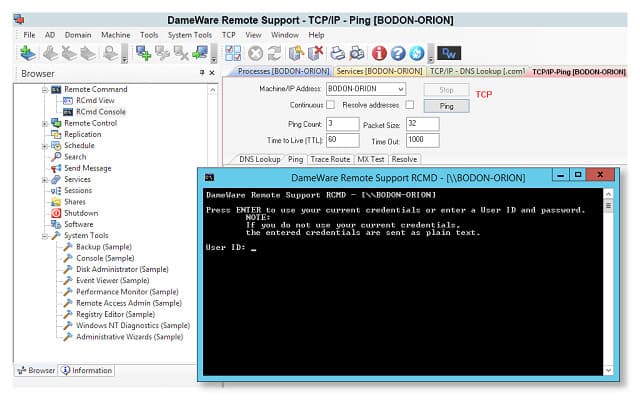Click RCMD console scrollbar up arrow
This screenshot has height=400, width=640.
pyautogui.click(x=608, y=194)
